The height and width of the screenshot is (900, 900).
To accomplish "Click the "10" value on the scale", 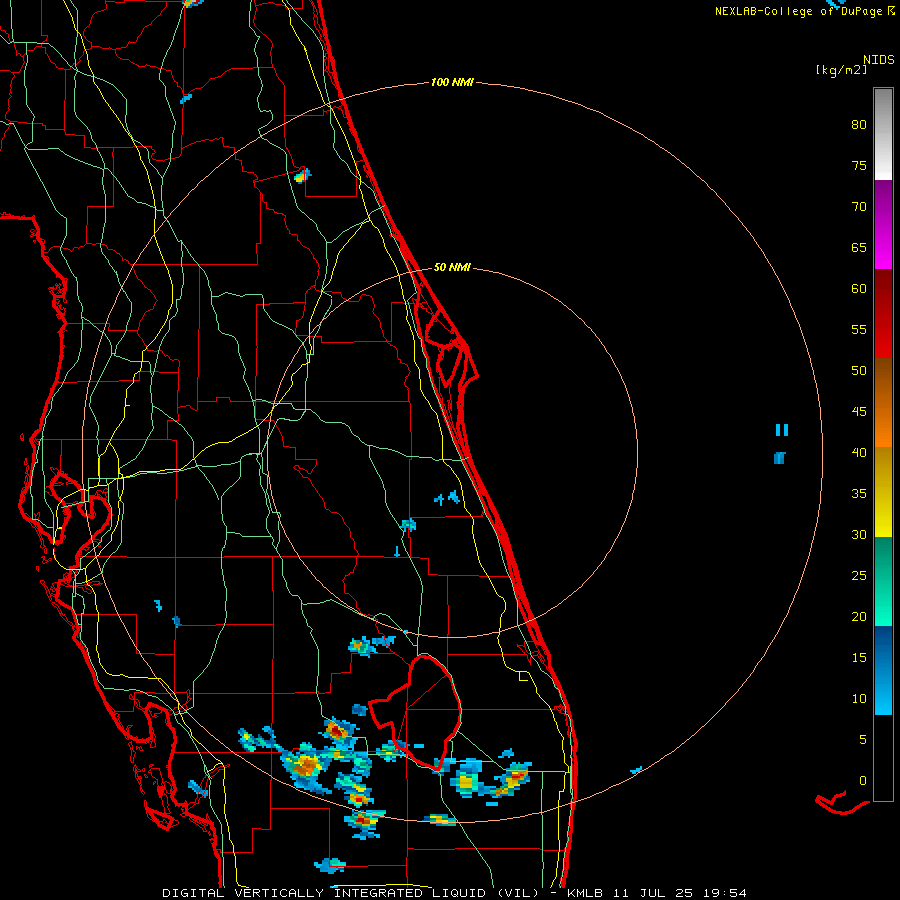I will 859,699.
